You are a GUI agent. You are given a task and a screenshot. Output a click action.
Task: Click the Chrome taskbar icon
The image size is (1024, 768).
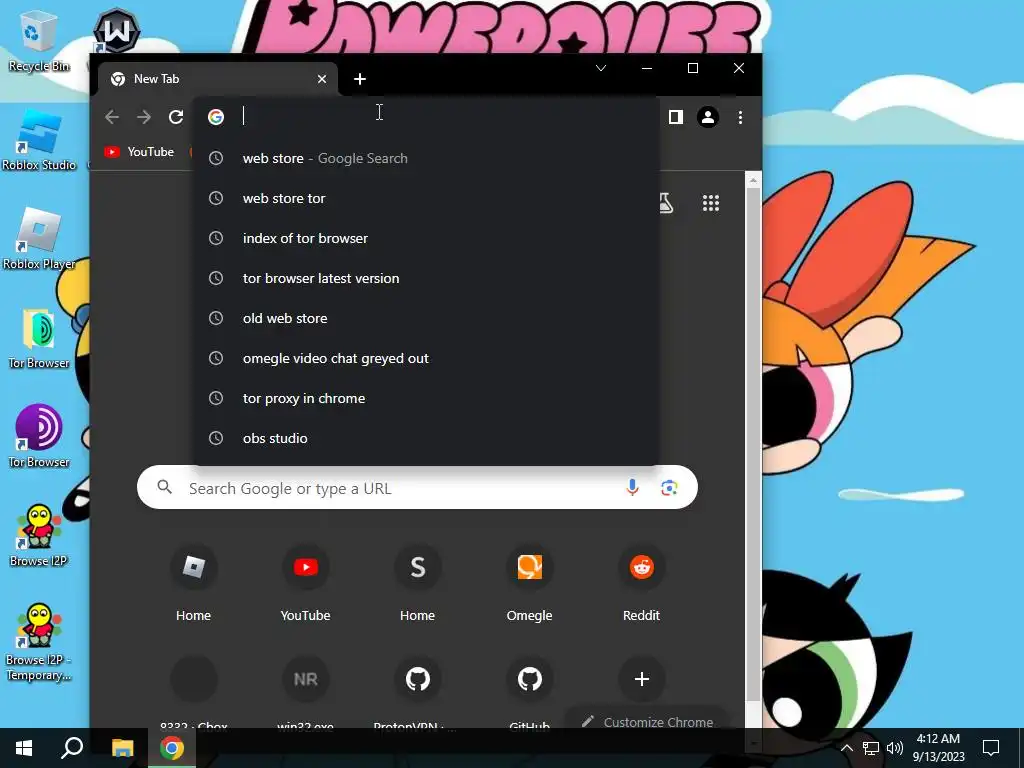172,748
